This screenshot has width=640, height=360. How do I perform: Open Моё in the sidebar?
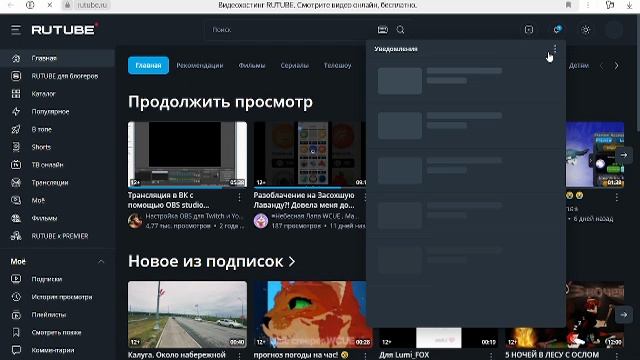tap(57, 200)
